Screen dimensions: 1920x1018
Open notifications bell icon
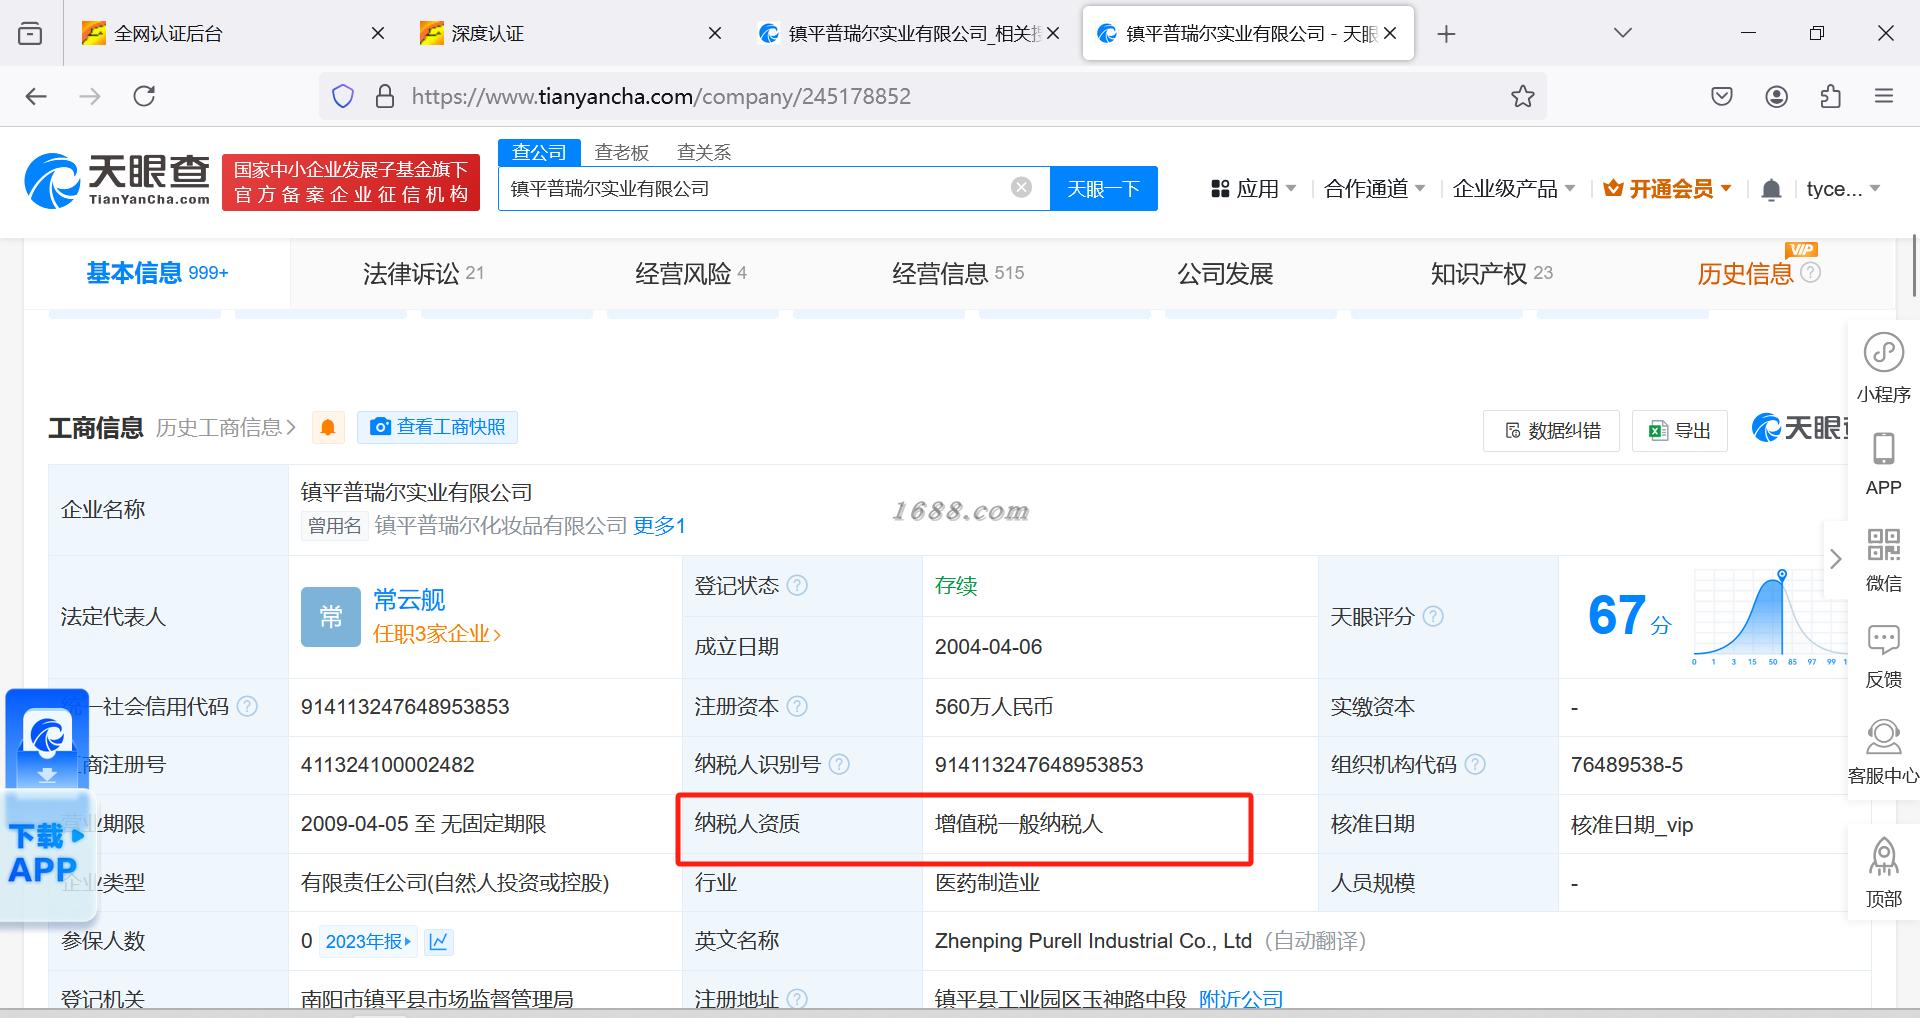tap(1771, 189)
